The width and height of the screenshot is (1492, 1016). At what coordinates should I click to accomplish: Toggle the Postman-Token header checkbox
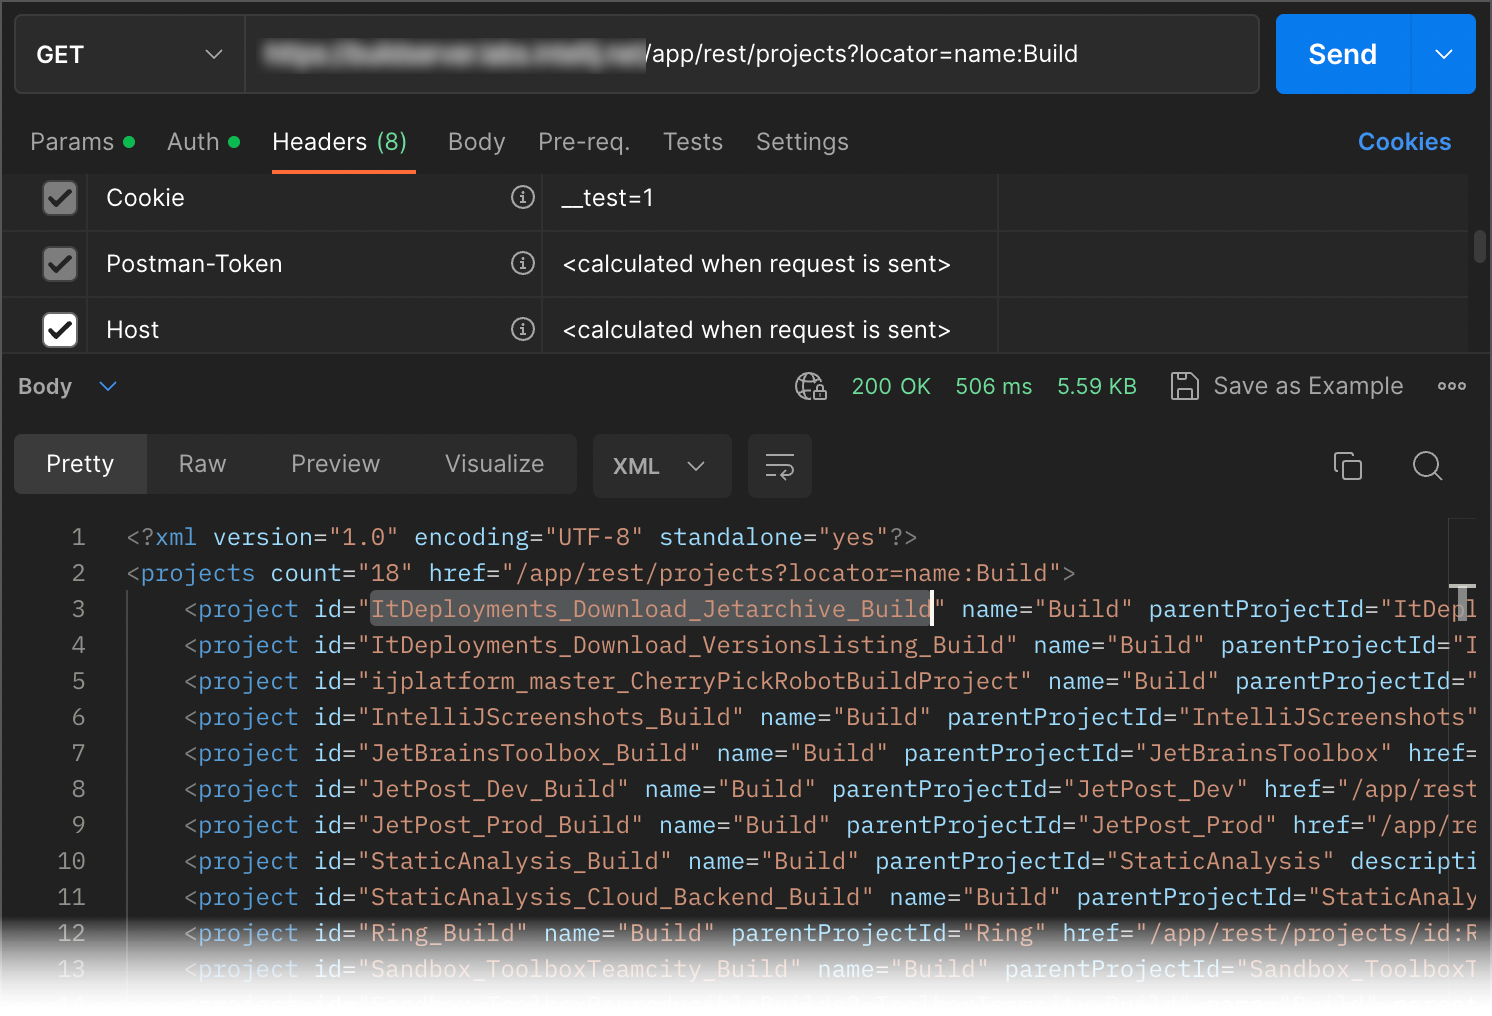tap(60, 264)
